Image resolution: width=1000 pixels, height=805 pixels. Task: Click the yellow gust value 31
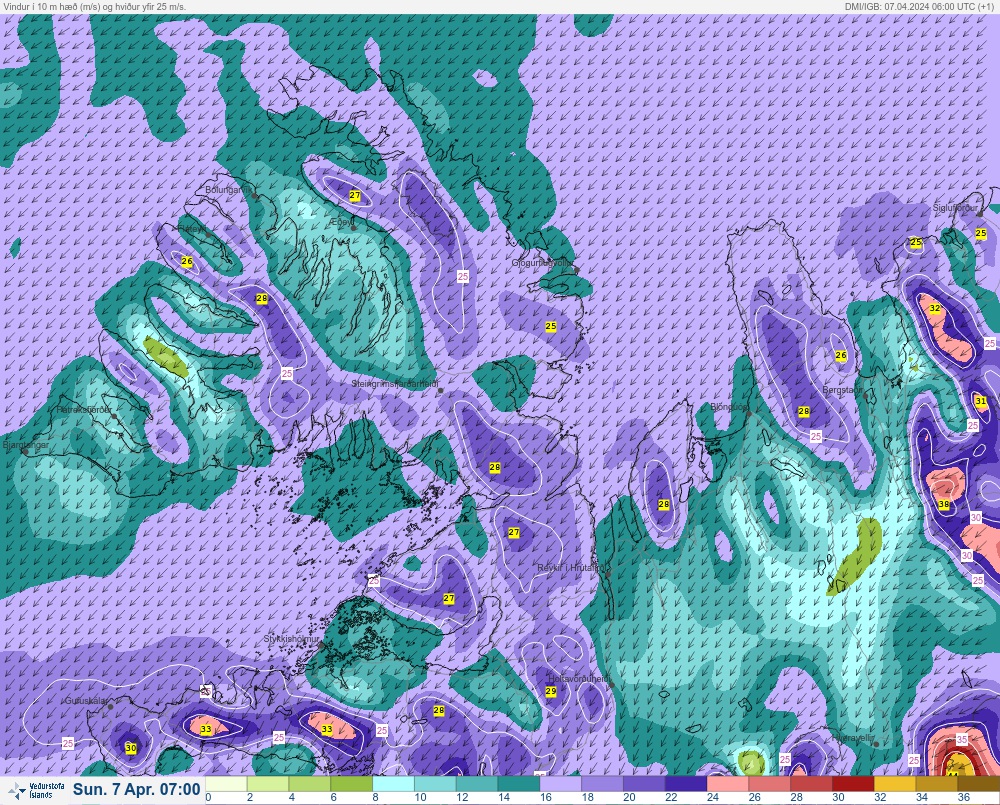click(981, 401)
